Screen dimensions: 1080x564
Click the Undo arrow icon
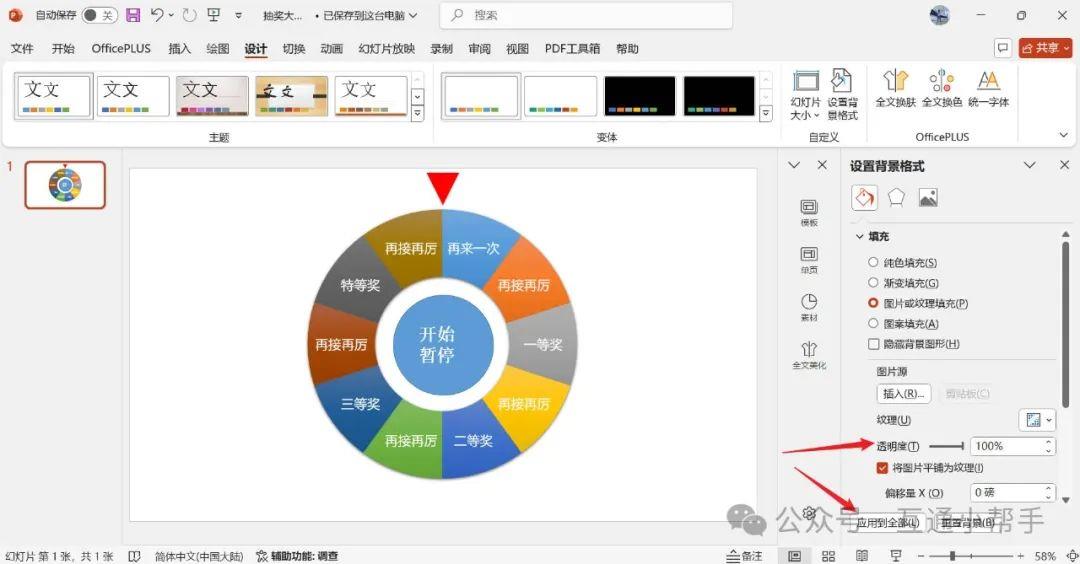click(157, 14)
